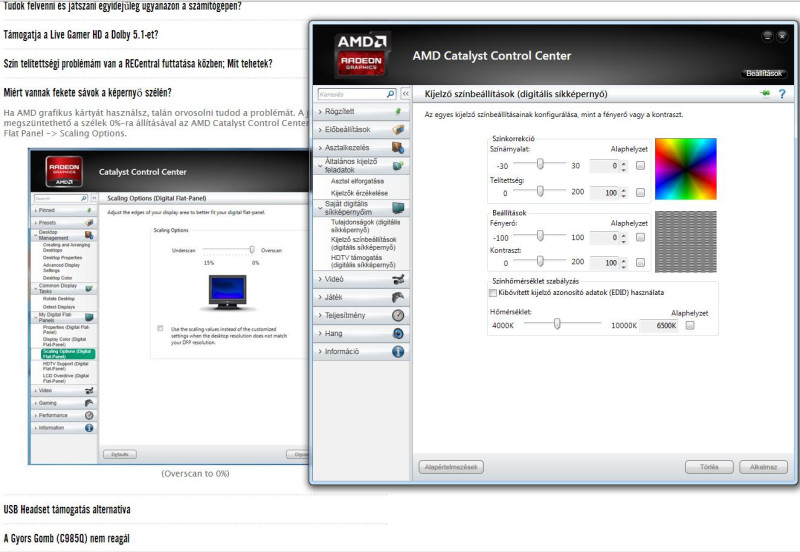Click the Alkalmaz button
Screen dimensions: 800x552
point(763,467)
